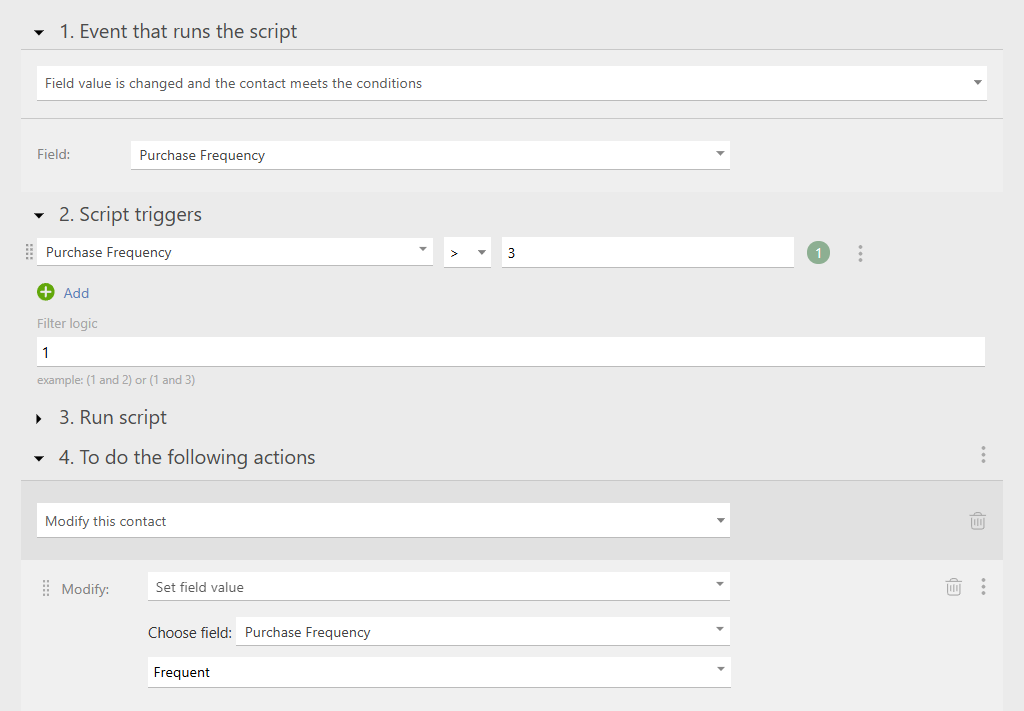Click the green plus Add icon
This screenshot has width=1024, height=711.
coord(46,292)
